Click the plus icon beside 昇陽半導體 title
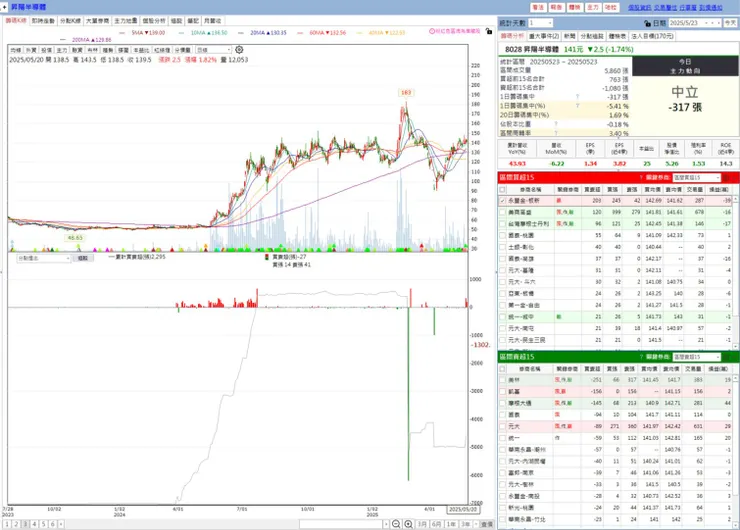The image size is (740, 530). click(4, 7)
